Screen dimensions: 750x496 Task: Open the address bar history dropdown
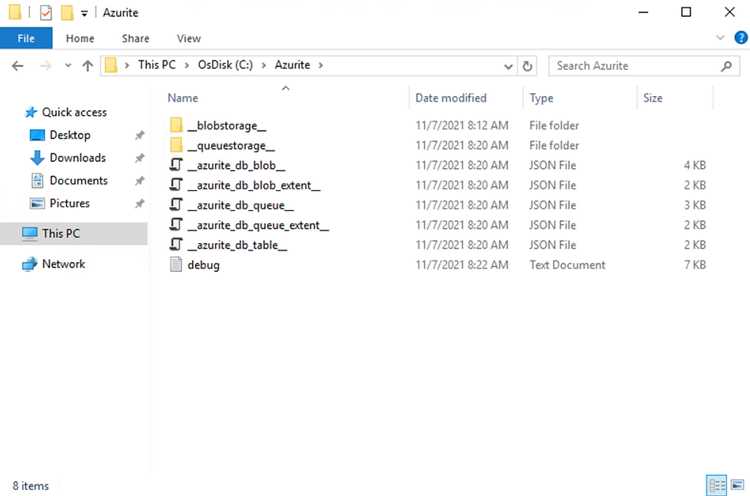click(x=508, y=66)
